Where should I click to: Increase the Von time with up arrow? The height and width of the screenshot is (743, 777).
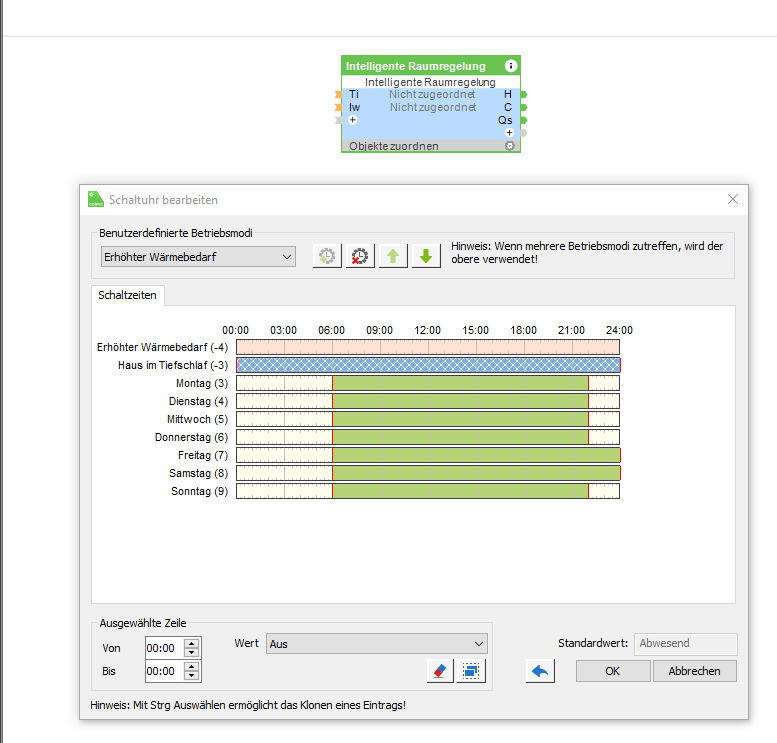point(192,643)
